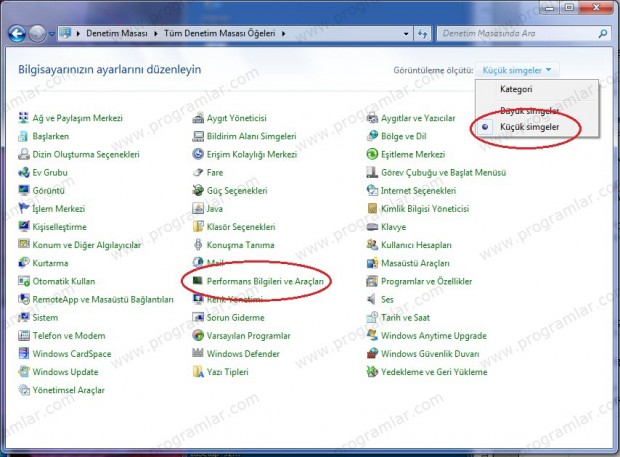Choose Büyük simgeler from the view menu
620x457 pixels.
point(529,111)
